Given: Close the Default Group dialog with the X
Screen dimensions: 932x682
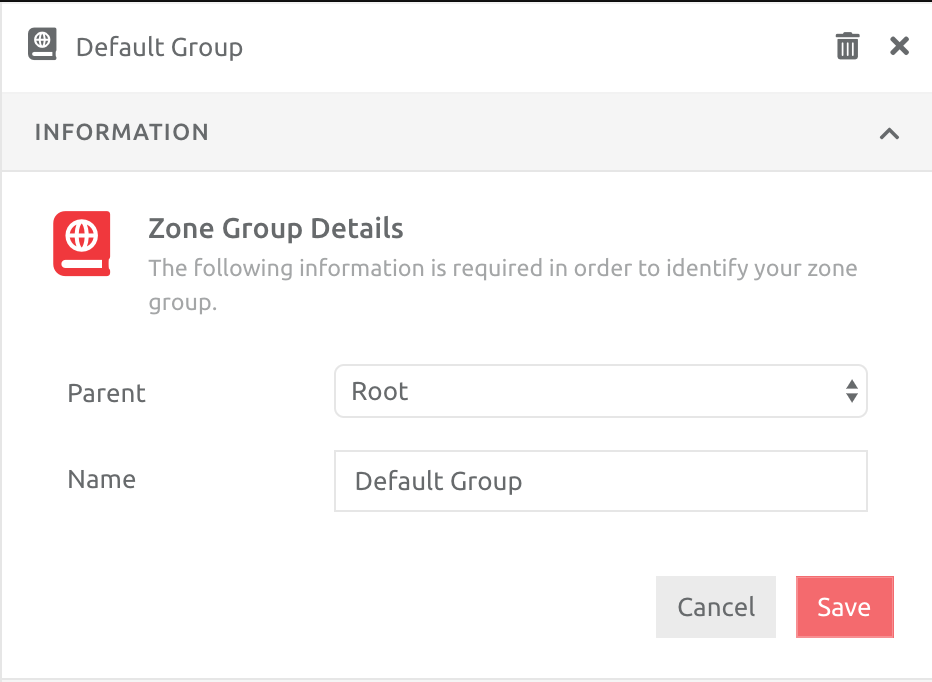Looking at the screenshot, I should point(898,45).
